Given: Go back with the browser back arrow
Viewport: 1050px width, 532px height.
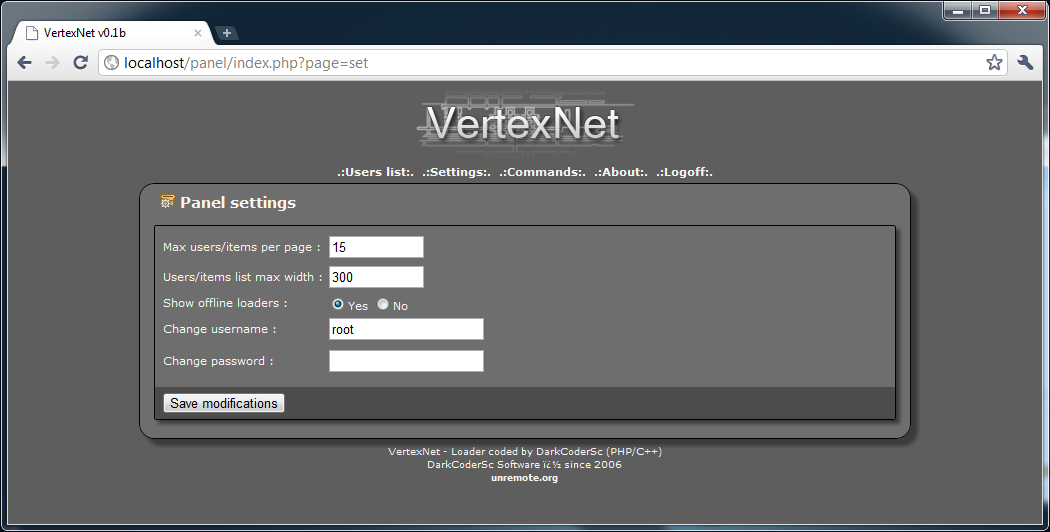Looking at the screenshot, I should point(25,63).
